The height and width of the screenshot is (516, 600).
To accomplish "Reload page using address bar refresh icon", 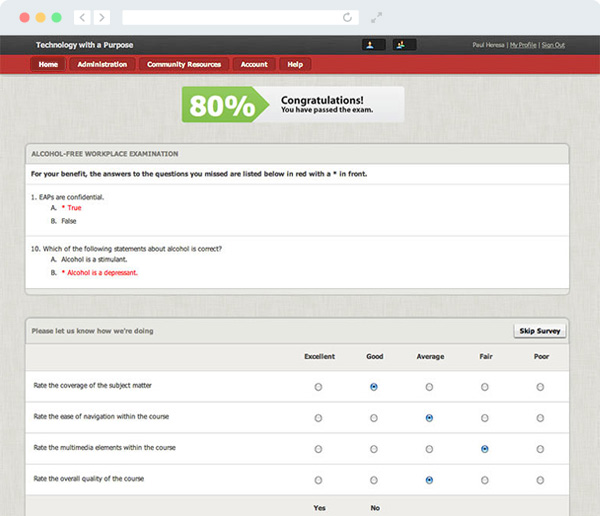I will (x=347, y=18).
